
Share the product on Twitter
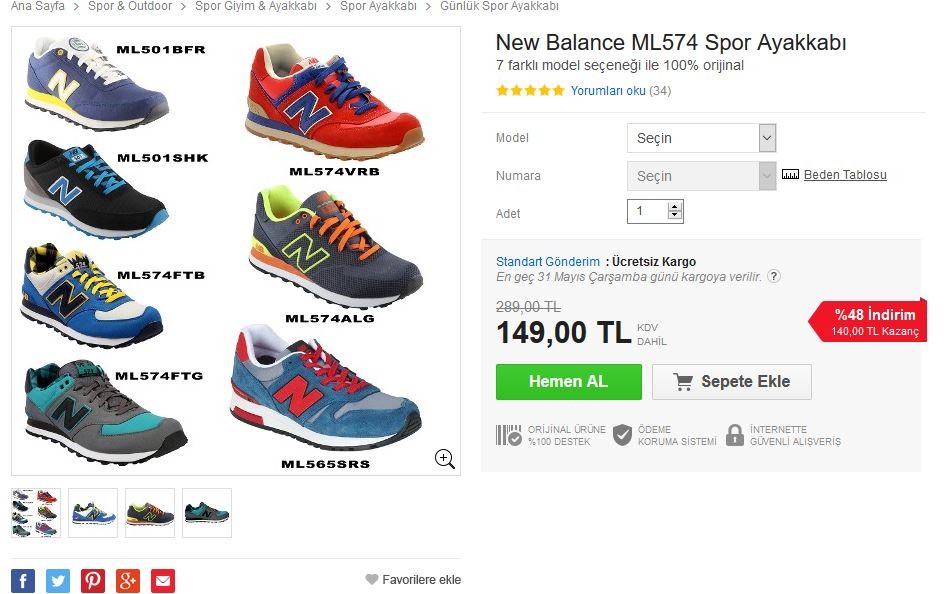[57, 580]
